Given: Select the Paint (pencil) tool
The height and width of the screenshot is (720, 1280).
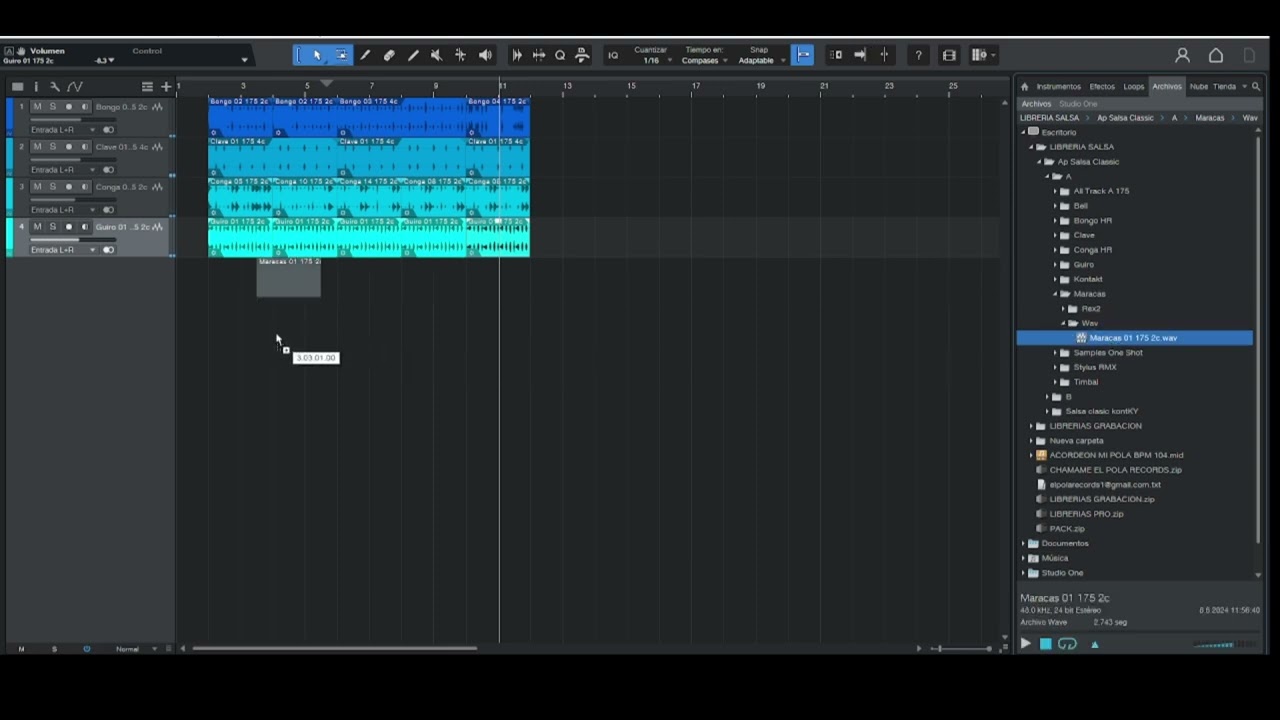Looking at the screenshot, I should coord(413,55).
